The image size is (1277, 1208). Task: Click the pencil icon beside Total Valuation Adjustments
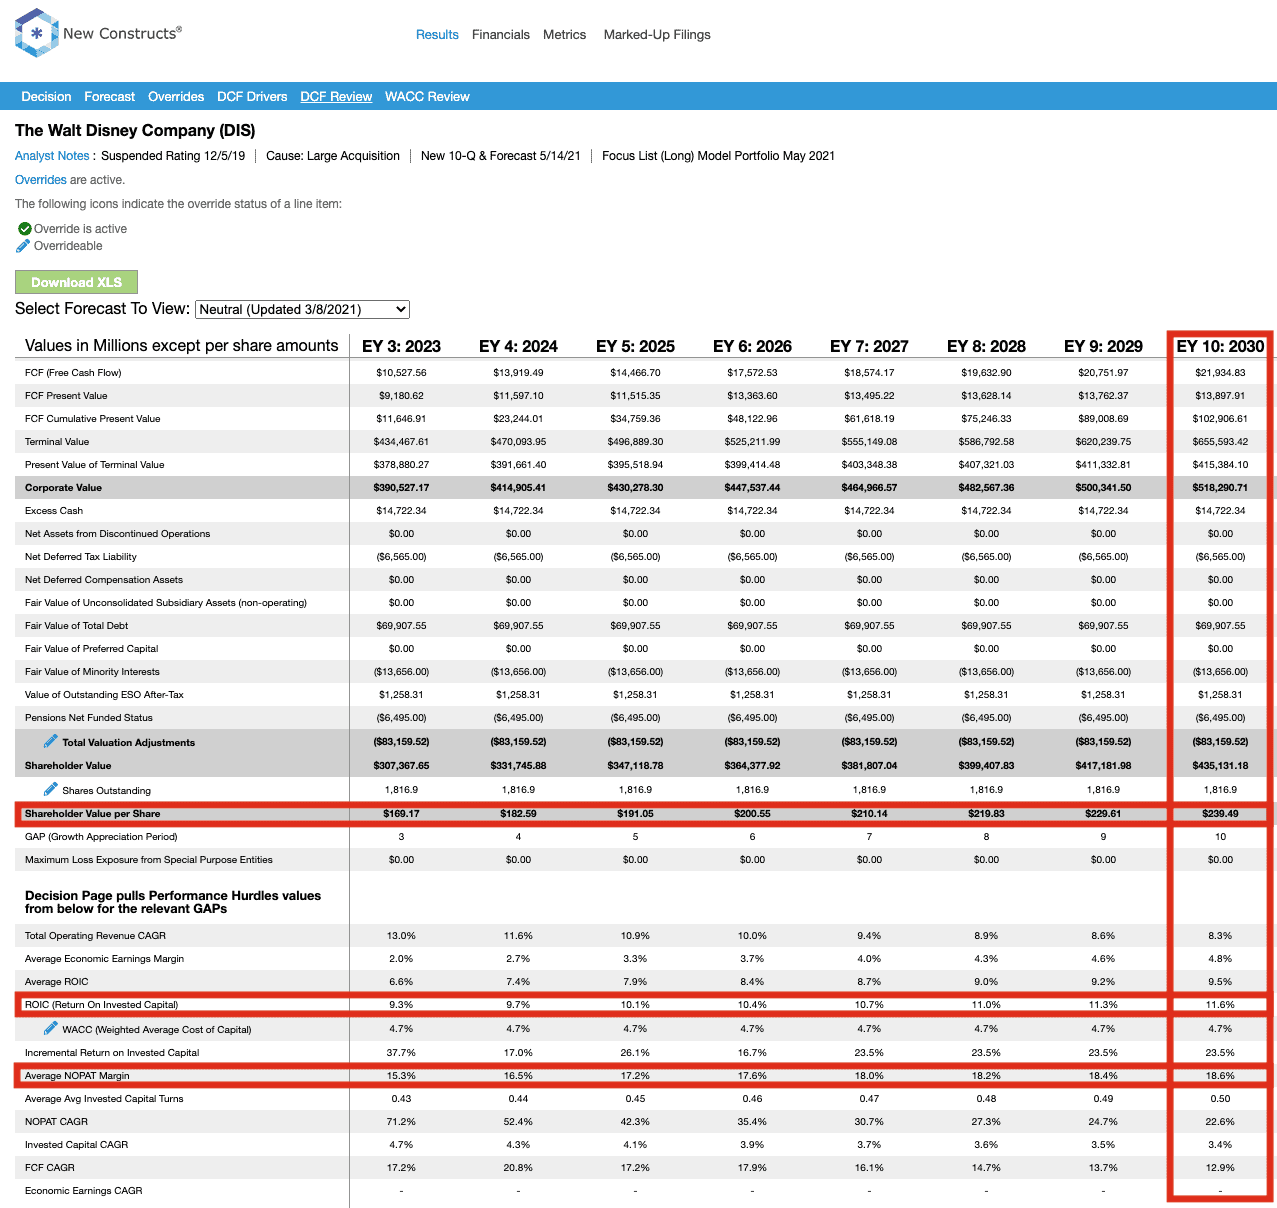(50, 741)
